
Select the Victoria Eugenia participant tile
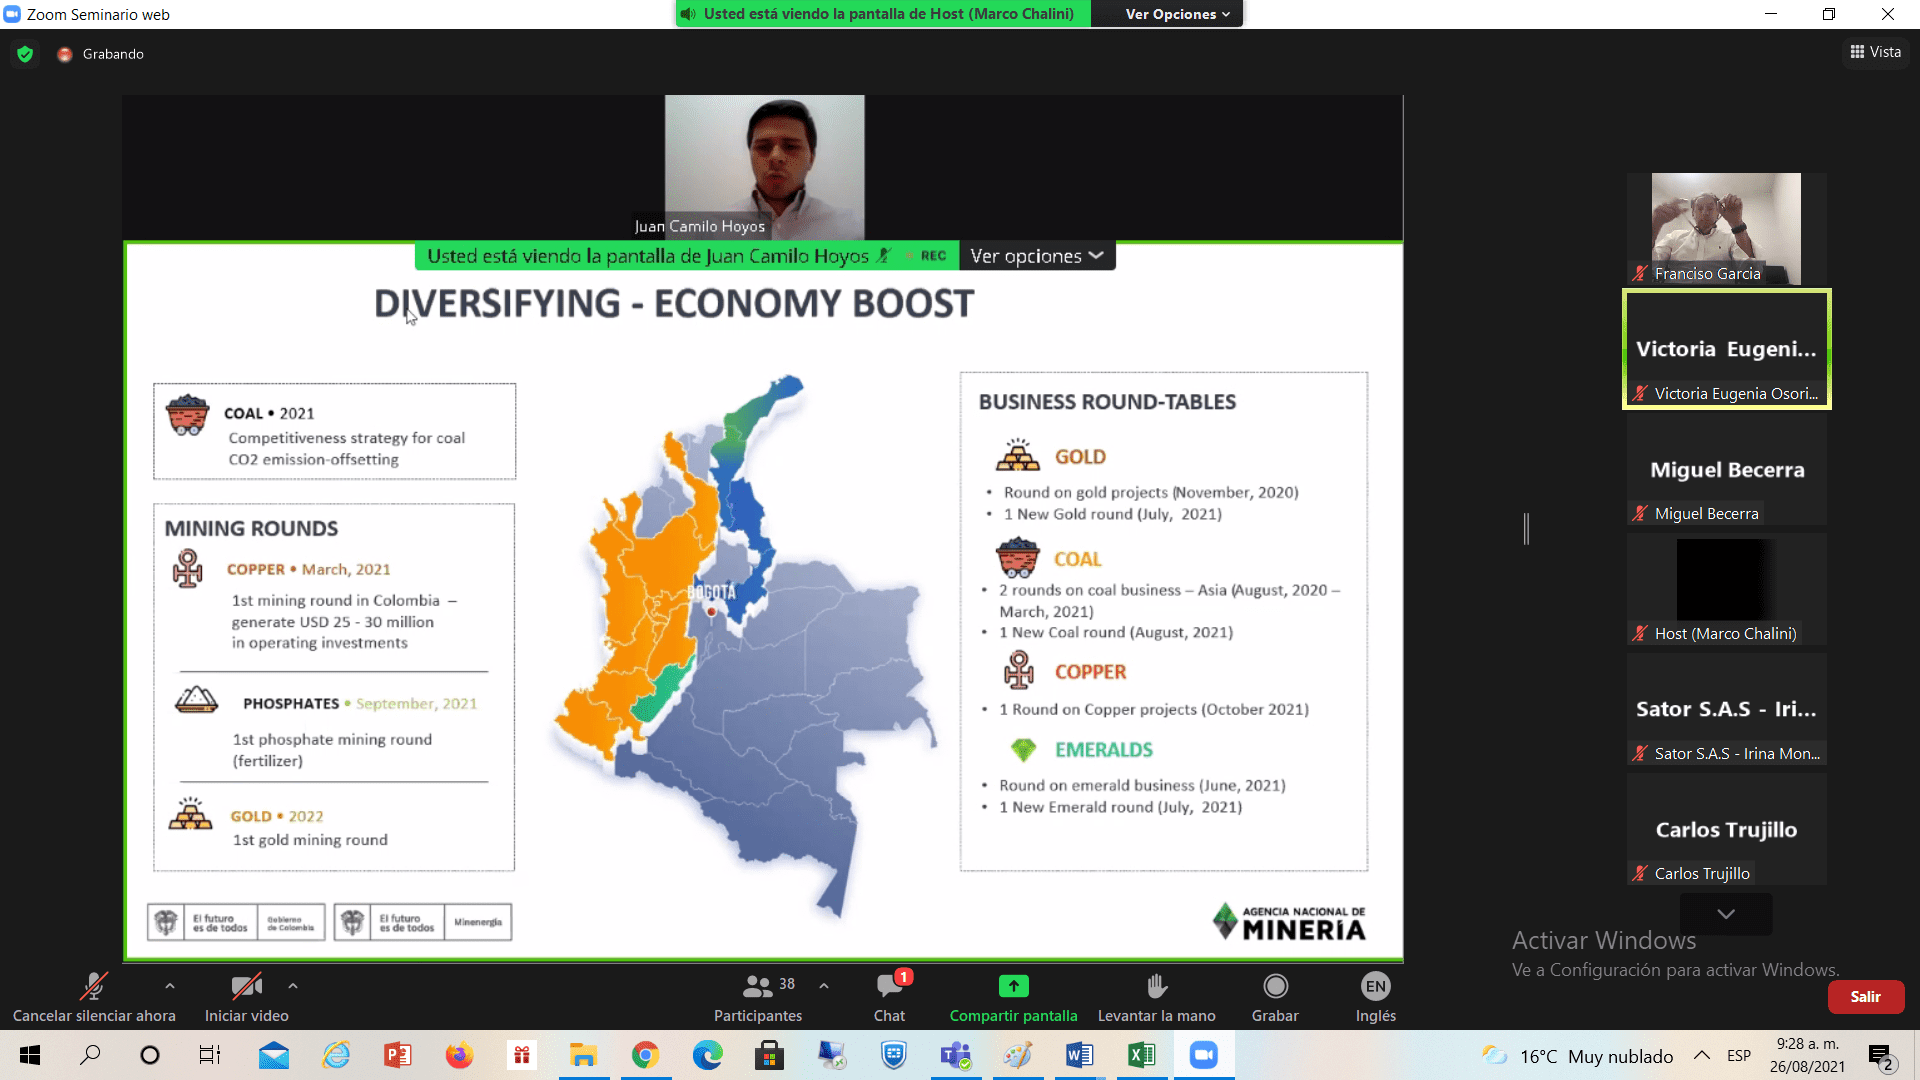coord(1727,349)
